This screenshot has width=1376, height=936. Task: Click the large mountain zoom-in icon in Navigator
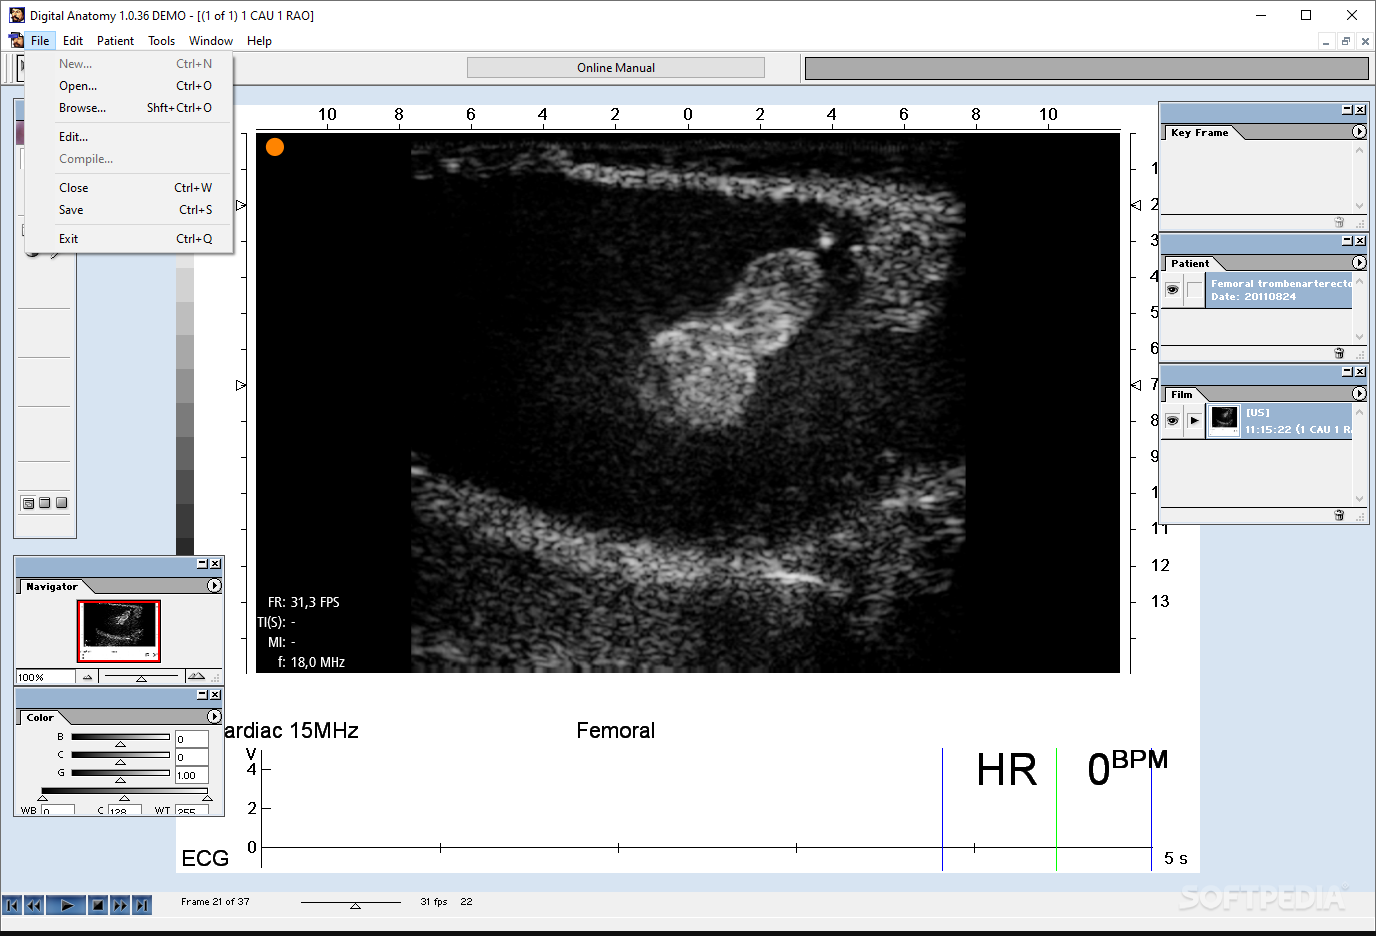[196, 677]
